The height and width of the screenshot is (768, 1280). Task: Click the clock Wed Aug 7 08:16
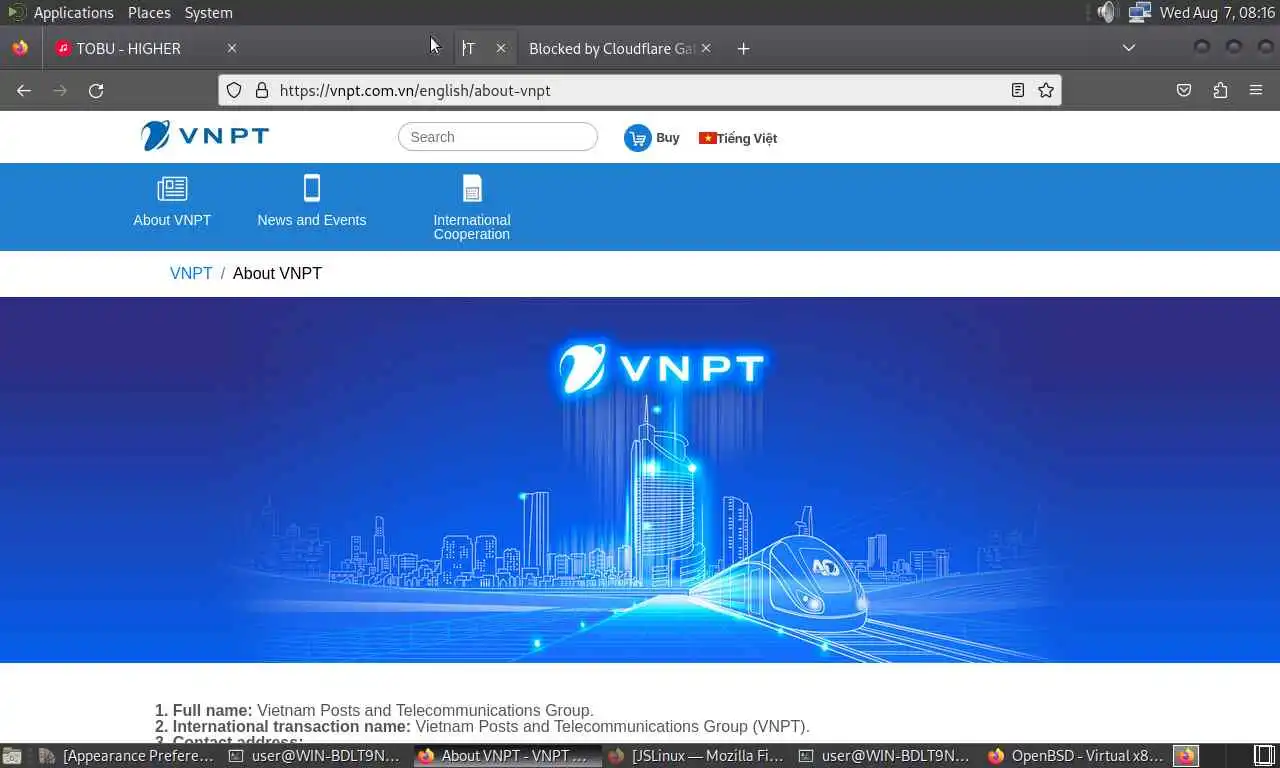point(1217,12)
